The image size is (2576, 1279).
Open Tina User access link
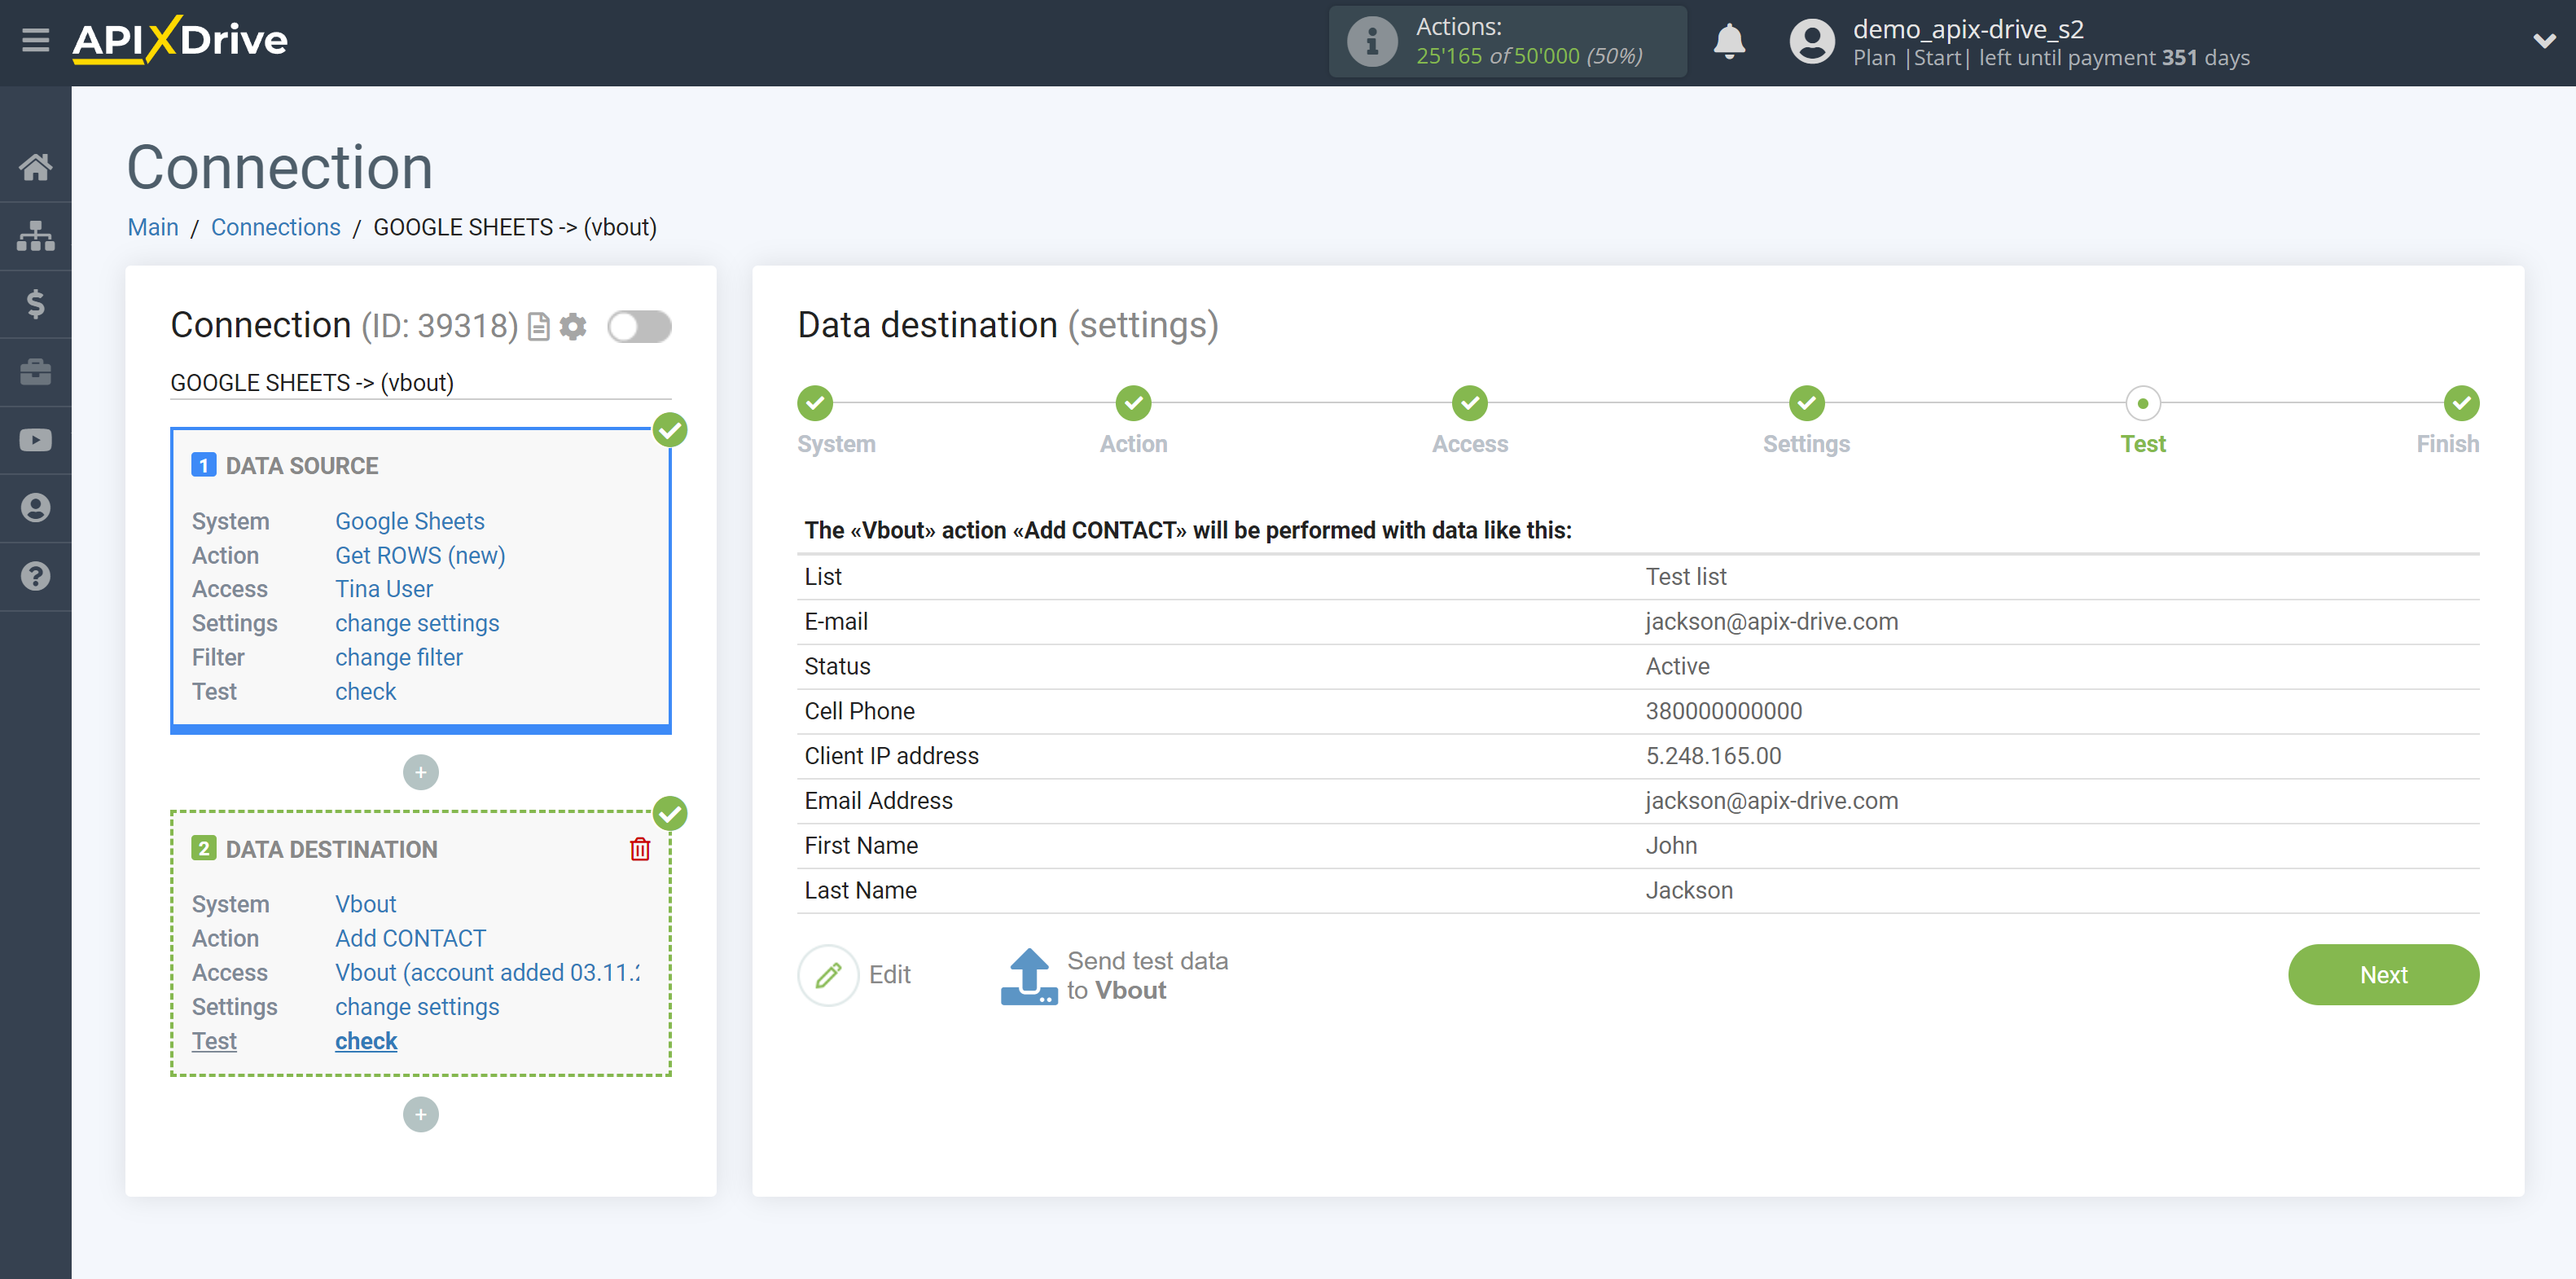pos(384,589)
